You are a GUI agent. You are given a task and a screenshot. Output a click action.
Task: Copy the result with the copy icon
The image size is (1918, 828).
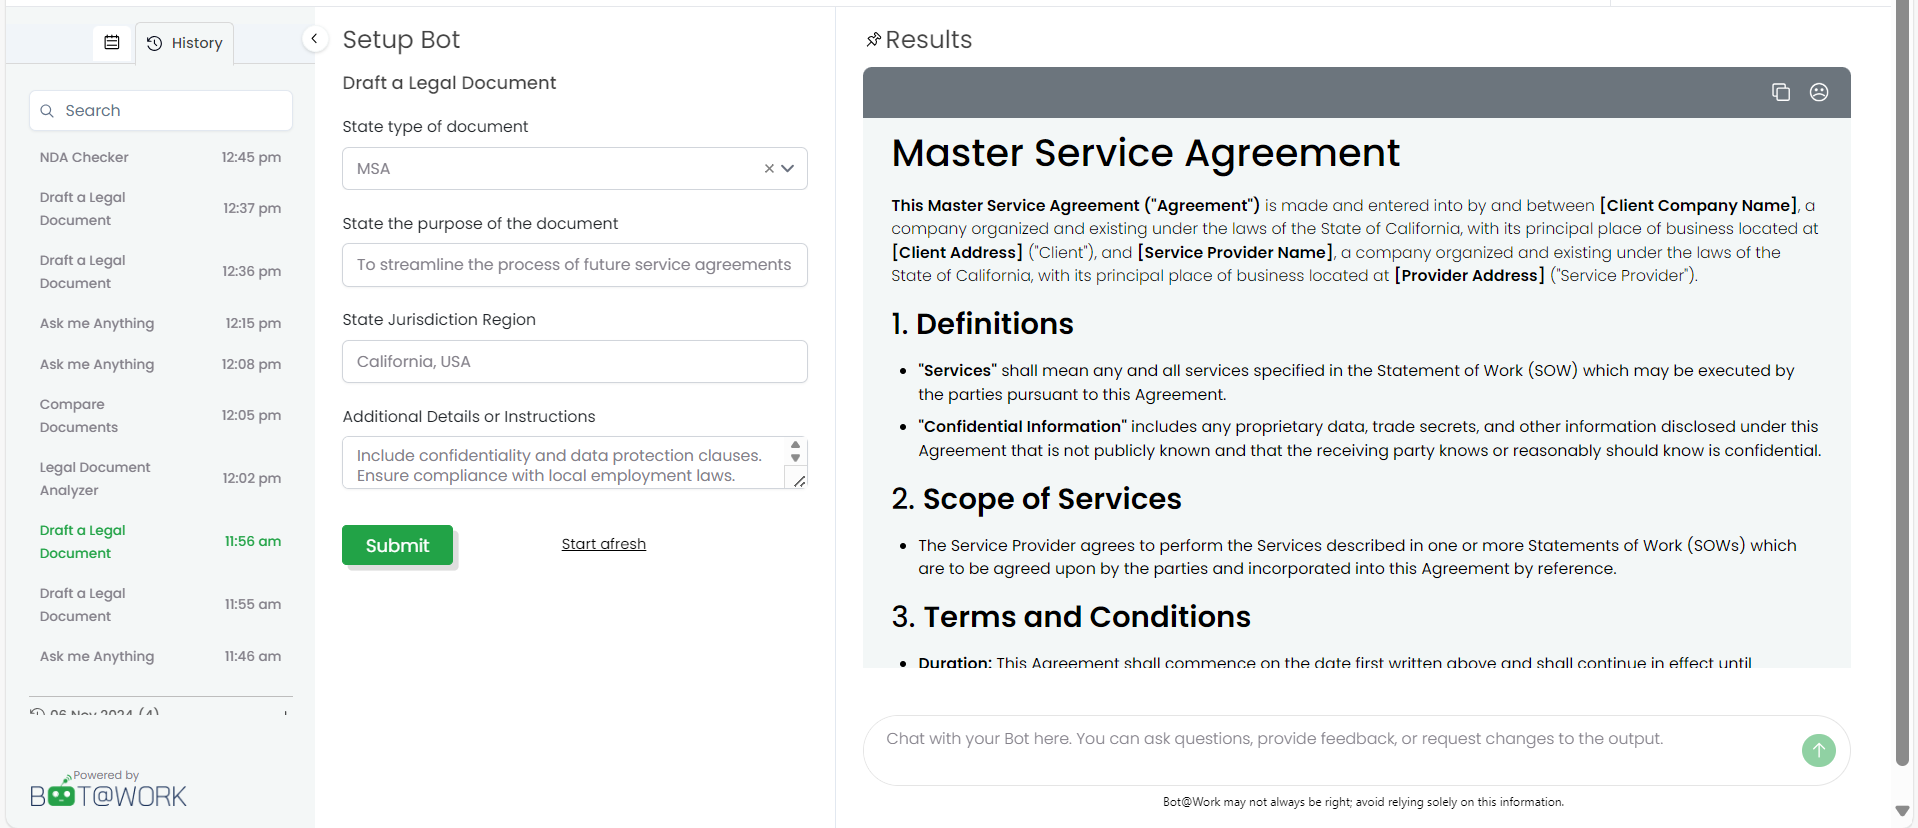pos(1780,92)
